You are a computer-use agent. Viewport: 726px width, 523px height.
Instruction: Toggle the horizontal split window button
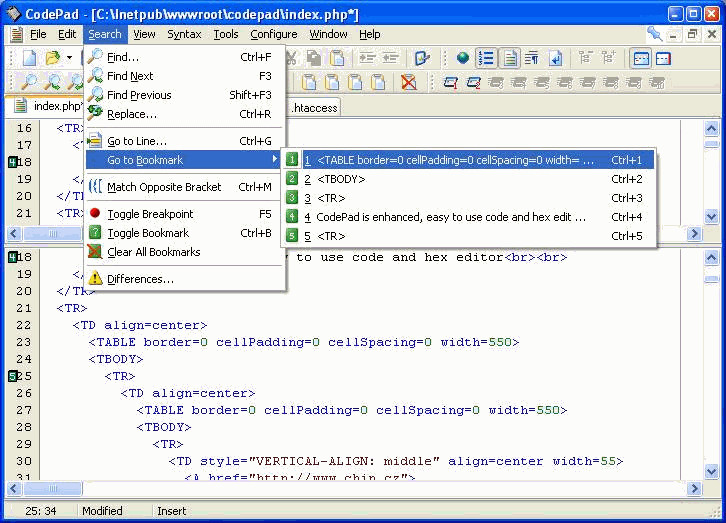pyautogui.click(x=641, y=58)
